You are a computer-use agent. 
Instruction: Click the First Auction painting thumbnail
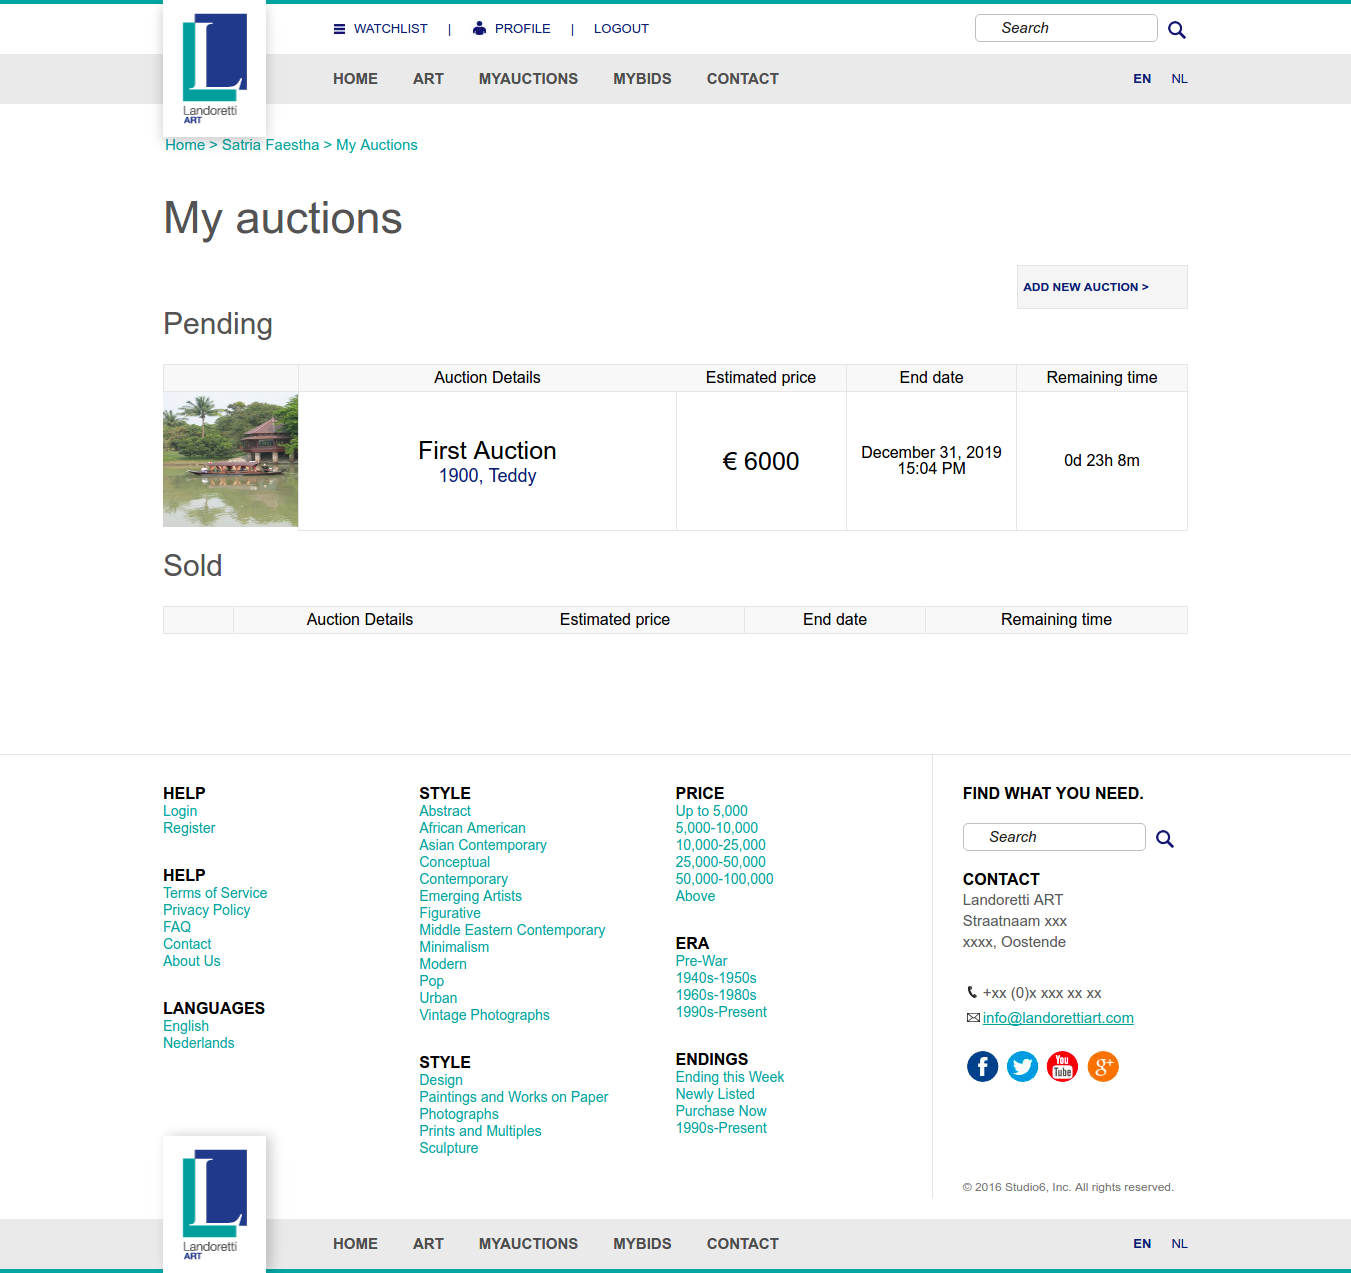[231, 460]
